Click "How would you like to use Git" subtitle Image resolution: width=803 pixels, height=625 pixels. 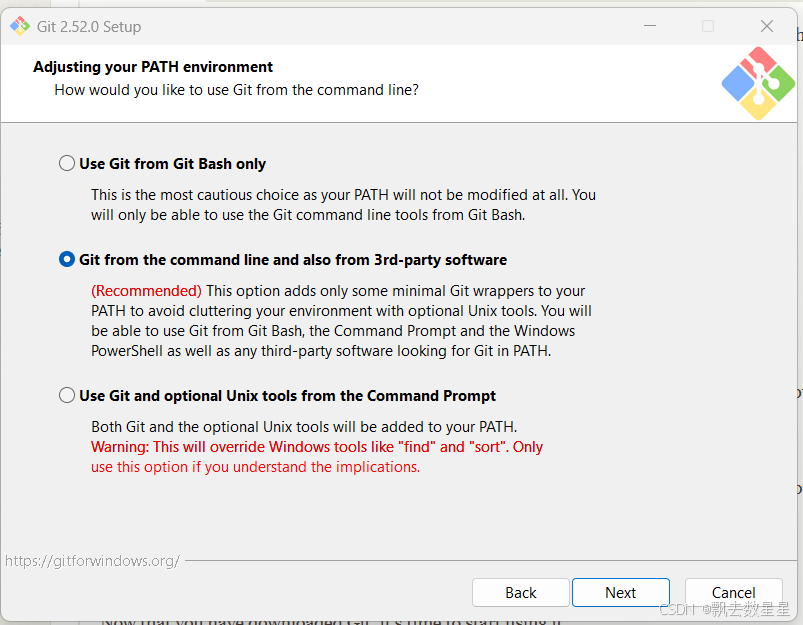(237, 90)
